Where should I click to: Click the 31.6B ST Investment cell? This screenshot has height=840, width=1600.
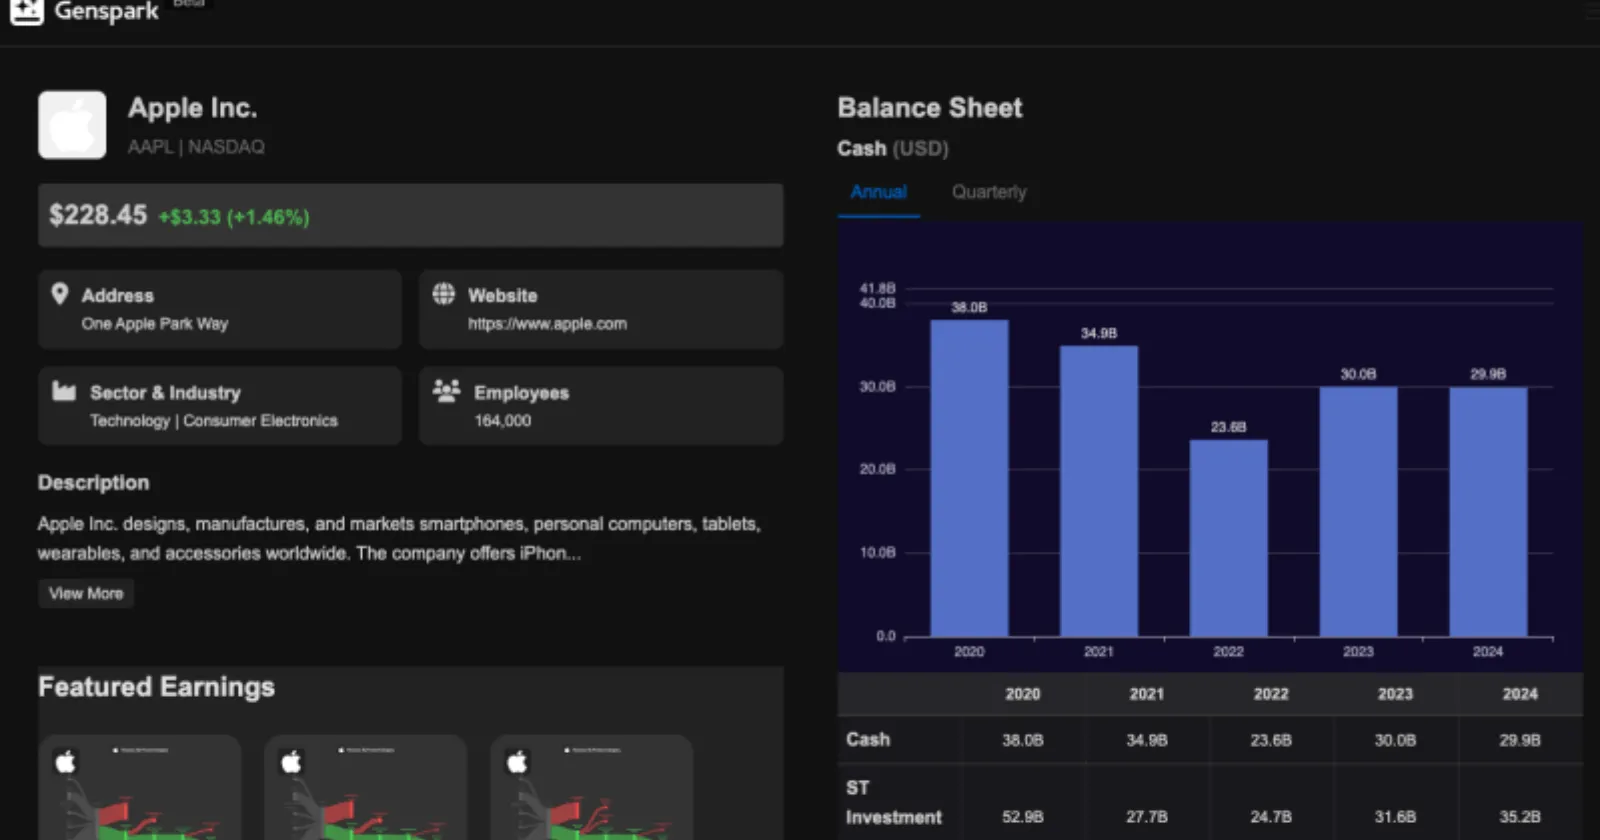pyautogui.click(x=1395, y=817)
